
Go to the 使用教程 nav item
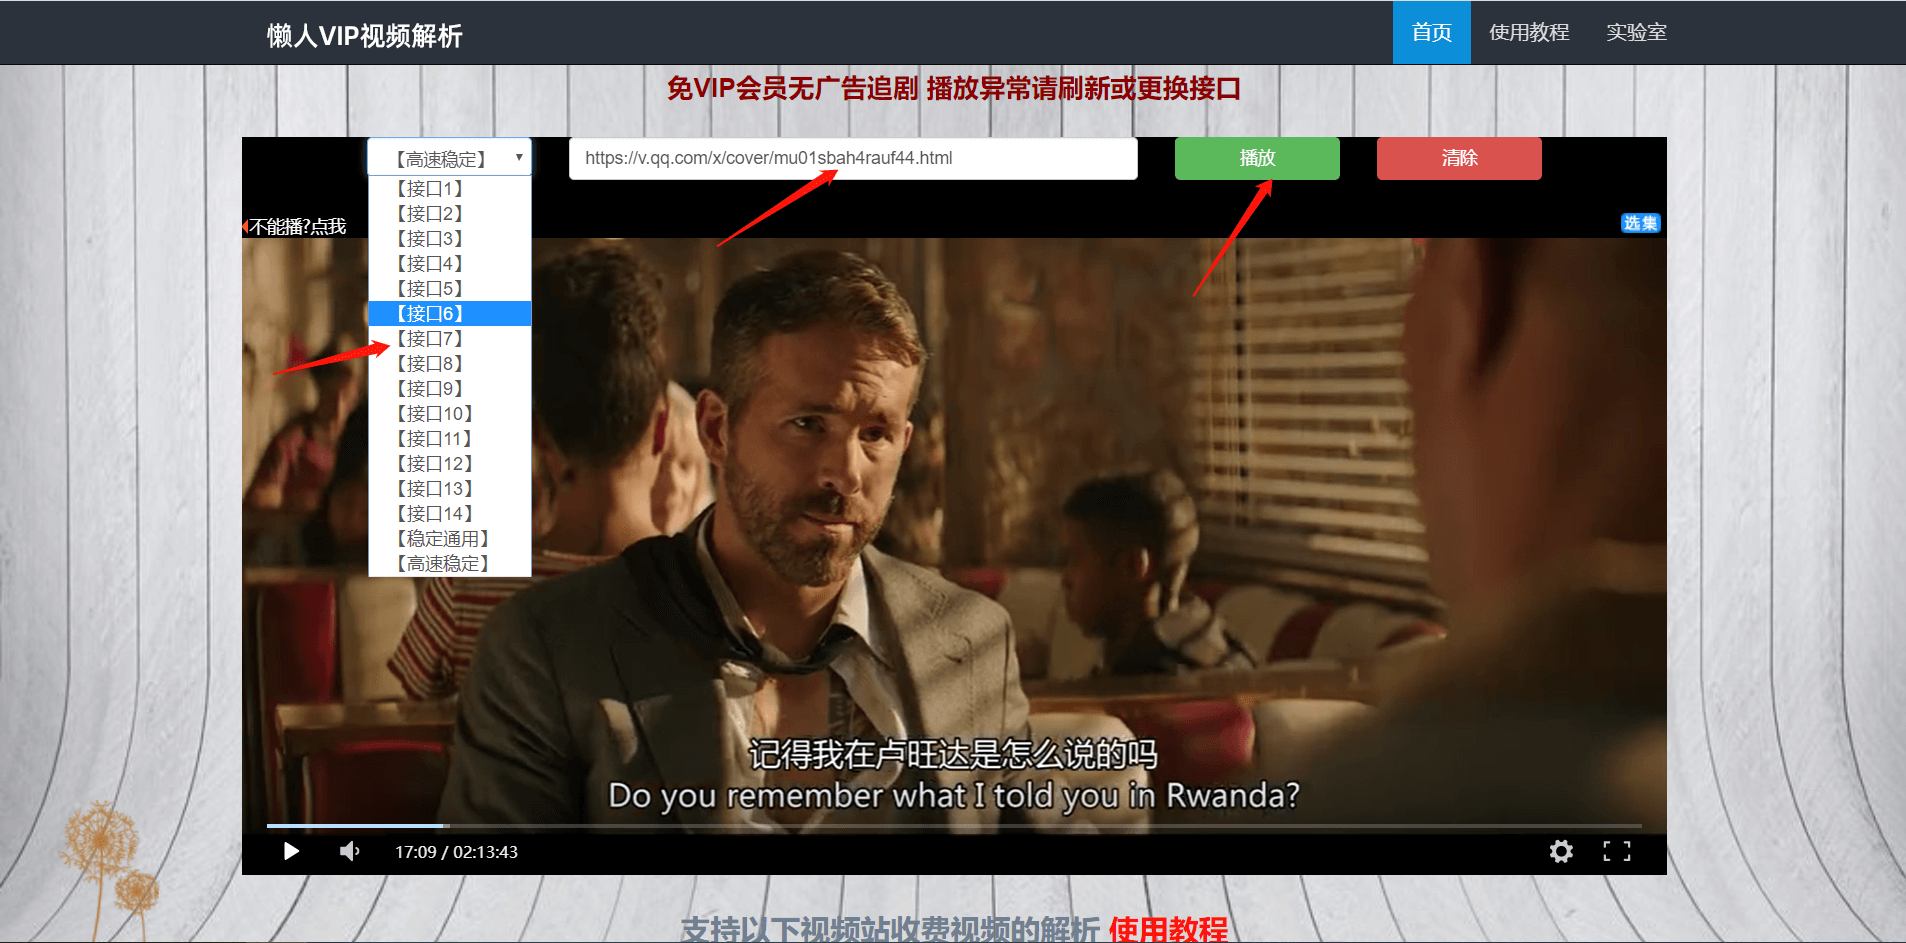click(1528, 33)
